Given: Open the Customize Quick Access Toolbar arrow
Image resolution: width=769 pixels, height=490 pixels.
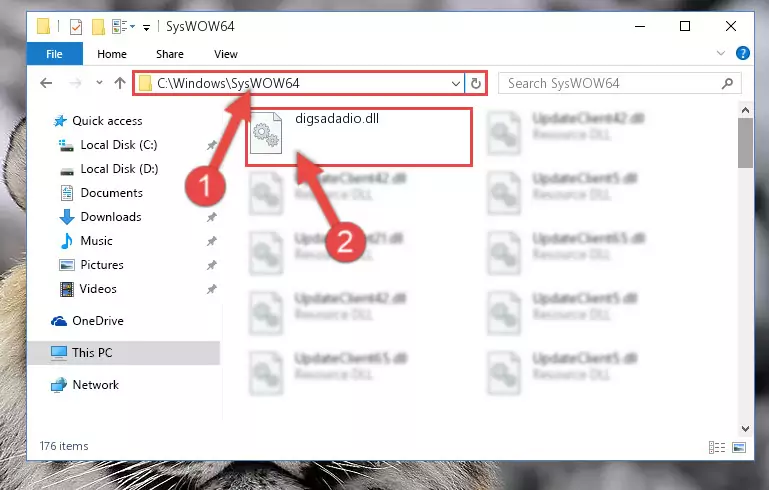Looking at the screenshot, I should click(x=146, y=27).
